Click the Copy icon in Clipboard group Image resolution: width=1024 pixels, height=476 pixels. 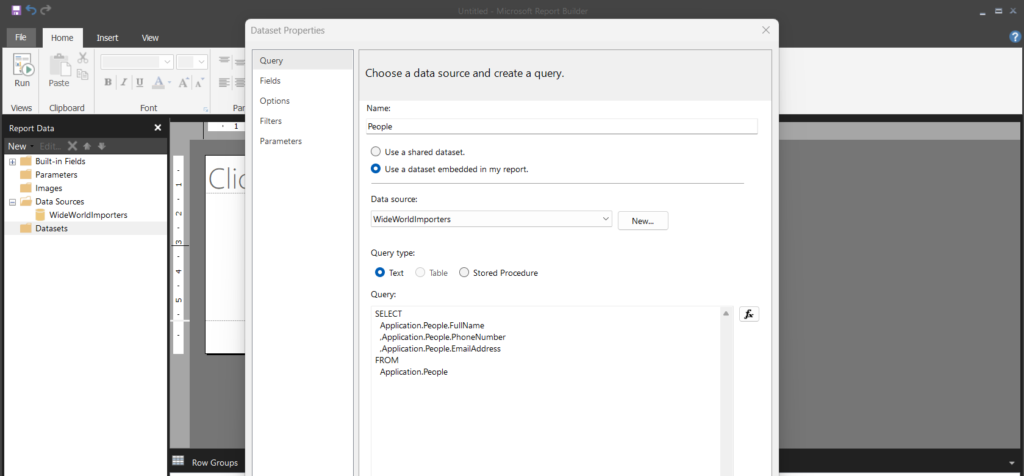pyautogui.click(x=82, y=74)
